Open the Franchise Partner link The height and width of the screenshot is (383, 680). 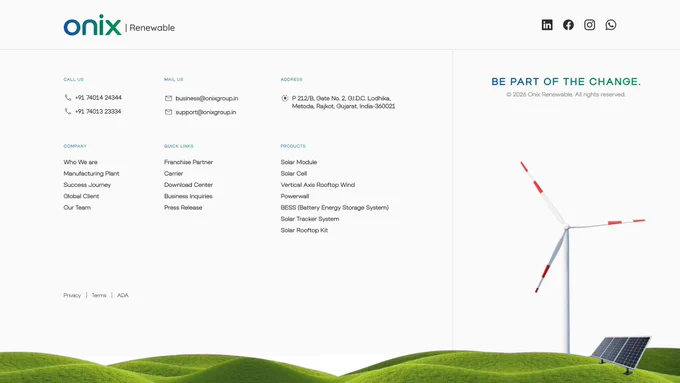tap(188, 162)
